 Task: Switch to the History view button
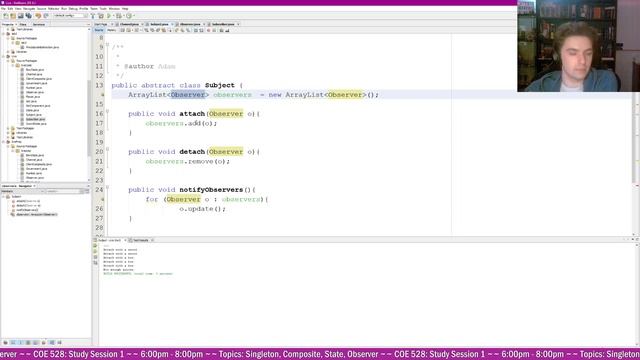tap(111, 30)
